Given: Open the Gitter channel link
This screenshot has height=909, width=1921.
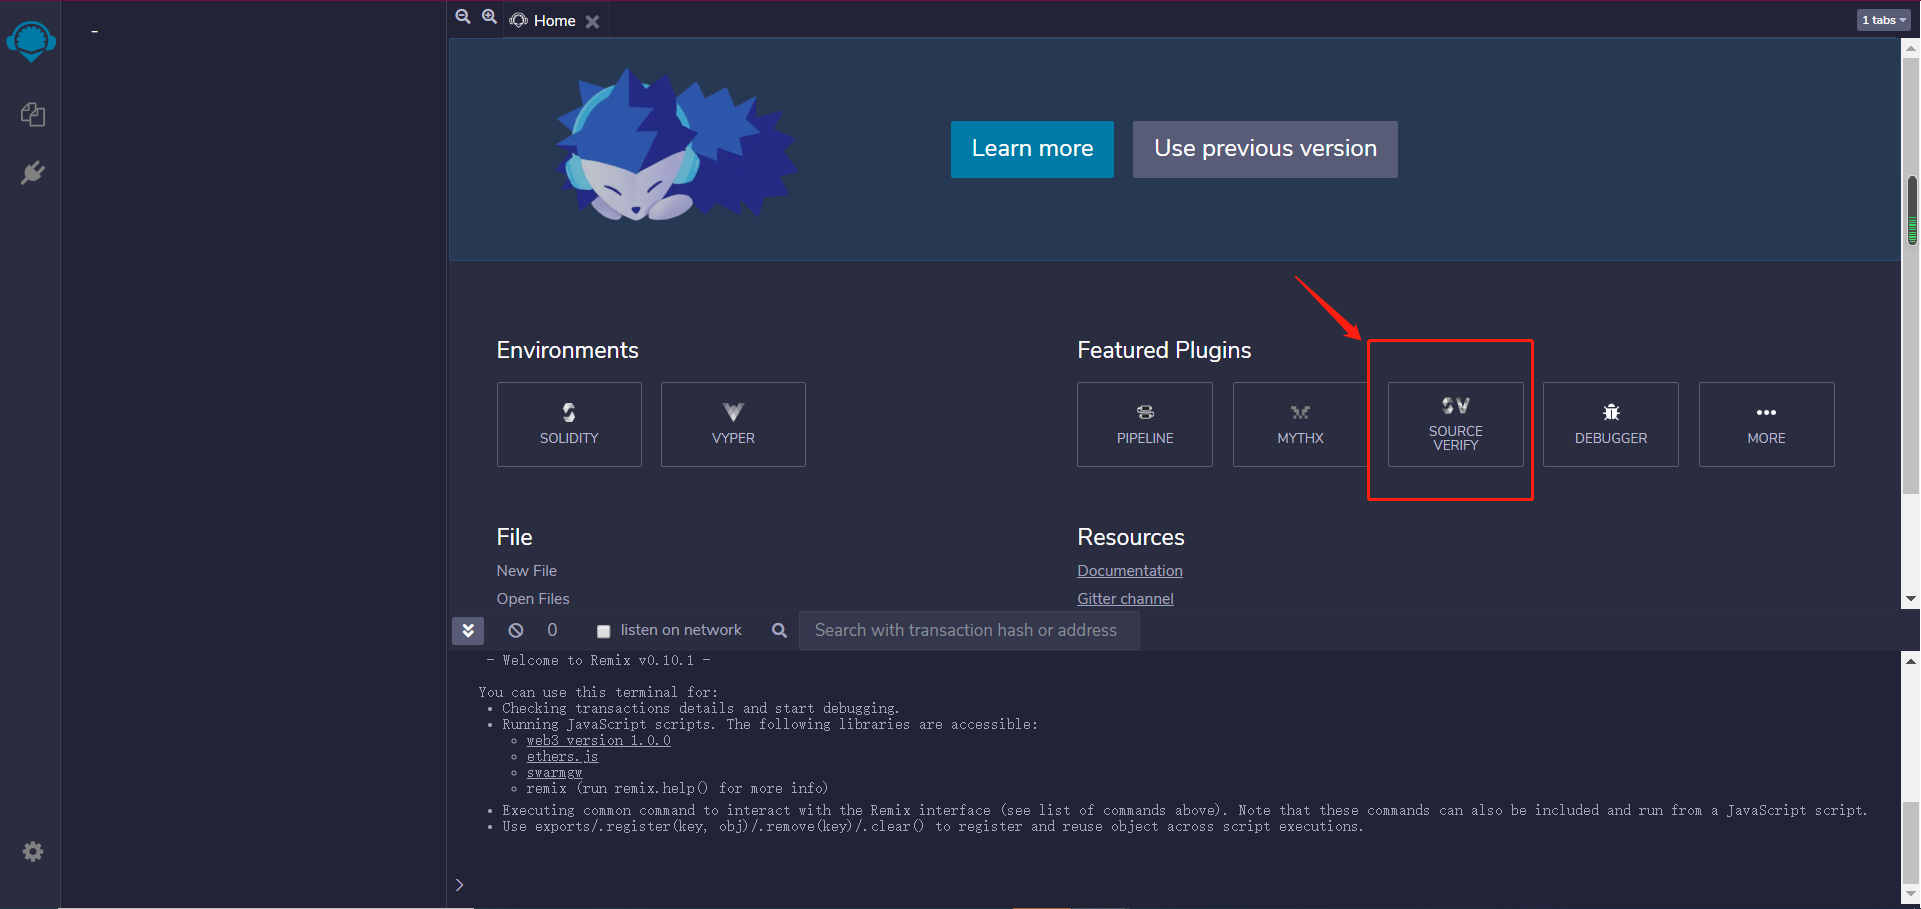Looking at the screenshot, I should pos(1125,599).
